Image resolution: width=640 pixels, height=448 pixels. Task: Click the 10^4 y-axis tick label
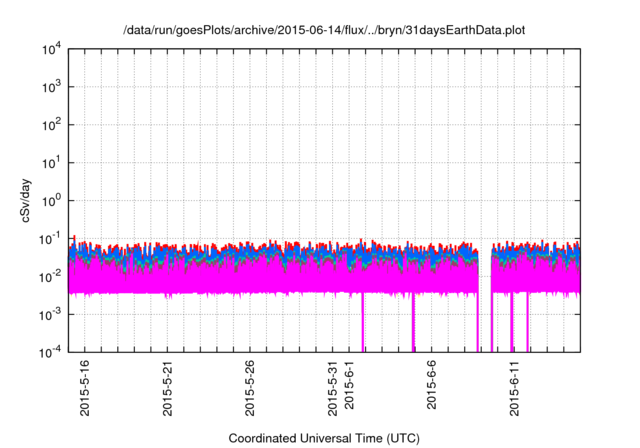pyautogui.click(x=52, y=50)
